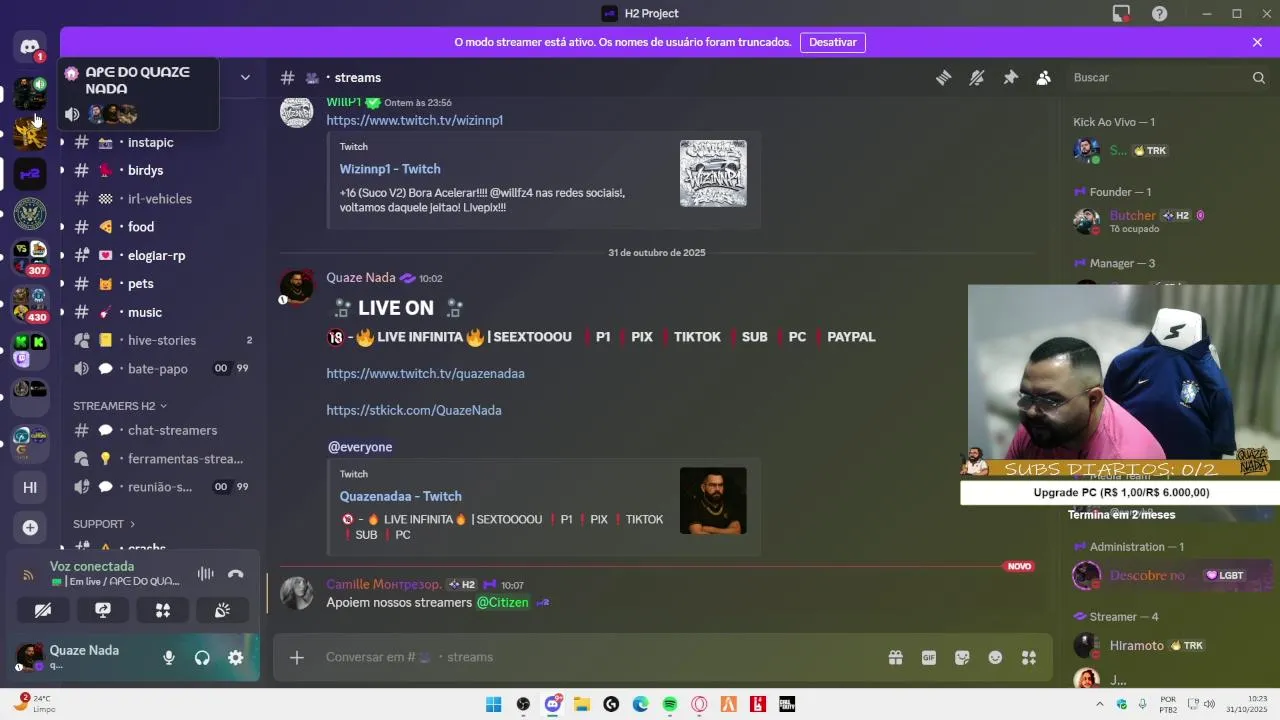Viewport: 1280px width, 720px height.
Task: Toggle camera in voice panel
Action: click(43, 610)
